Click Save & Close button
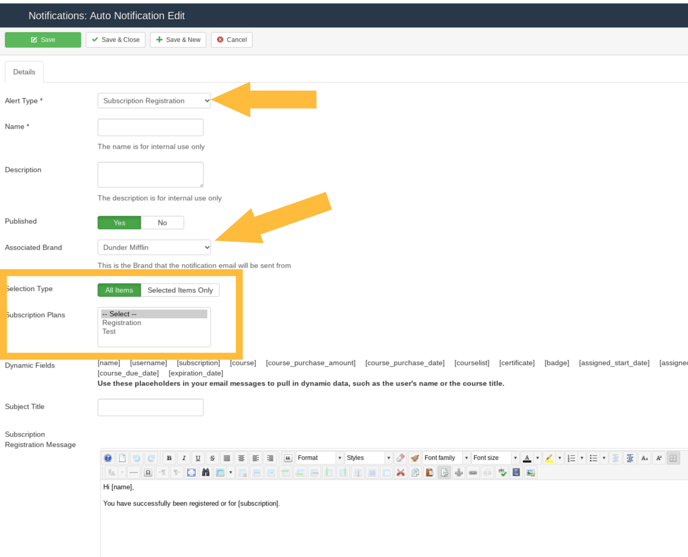 pos(116,40)
